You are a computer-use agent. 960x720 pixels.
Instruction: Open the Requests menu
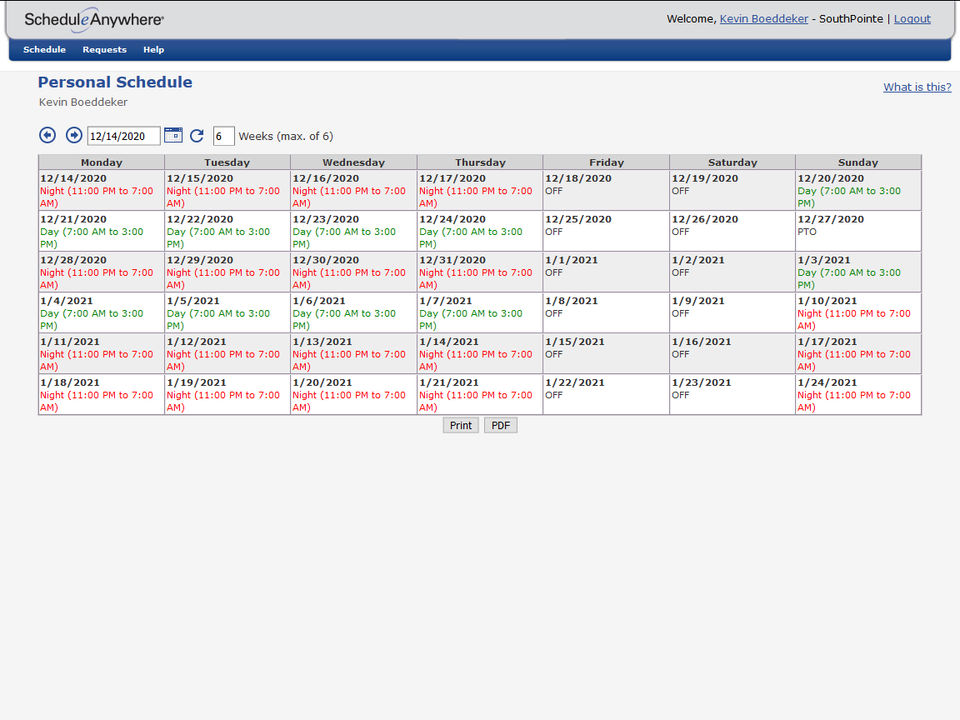105,50
